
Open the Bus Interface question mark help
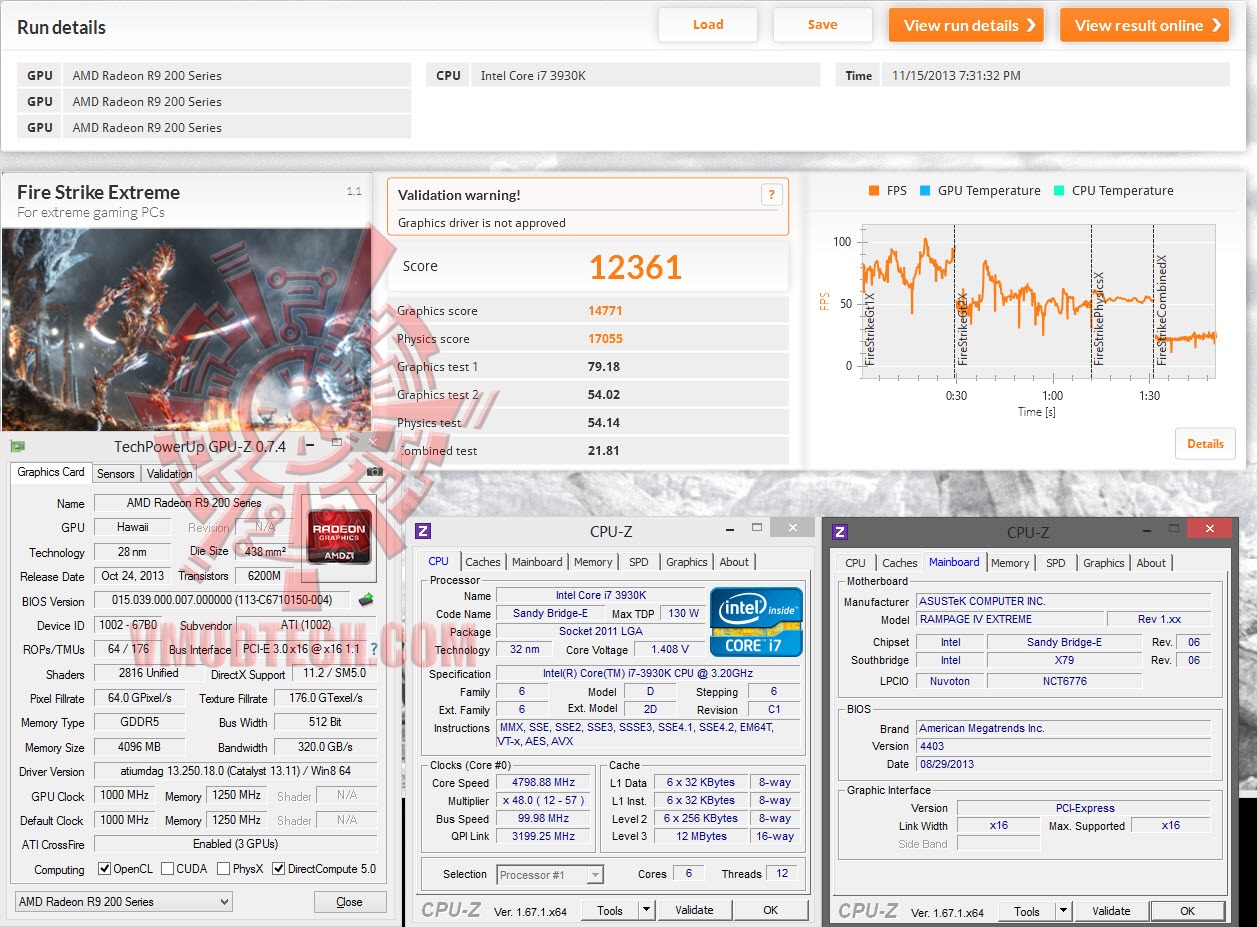tap(374, 649)
